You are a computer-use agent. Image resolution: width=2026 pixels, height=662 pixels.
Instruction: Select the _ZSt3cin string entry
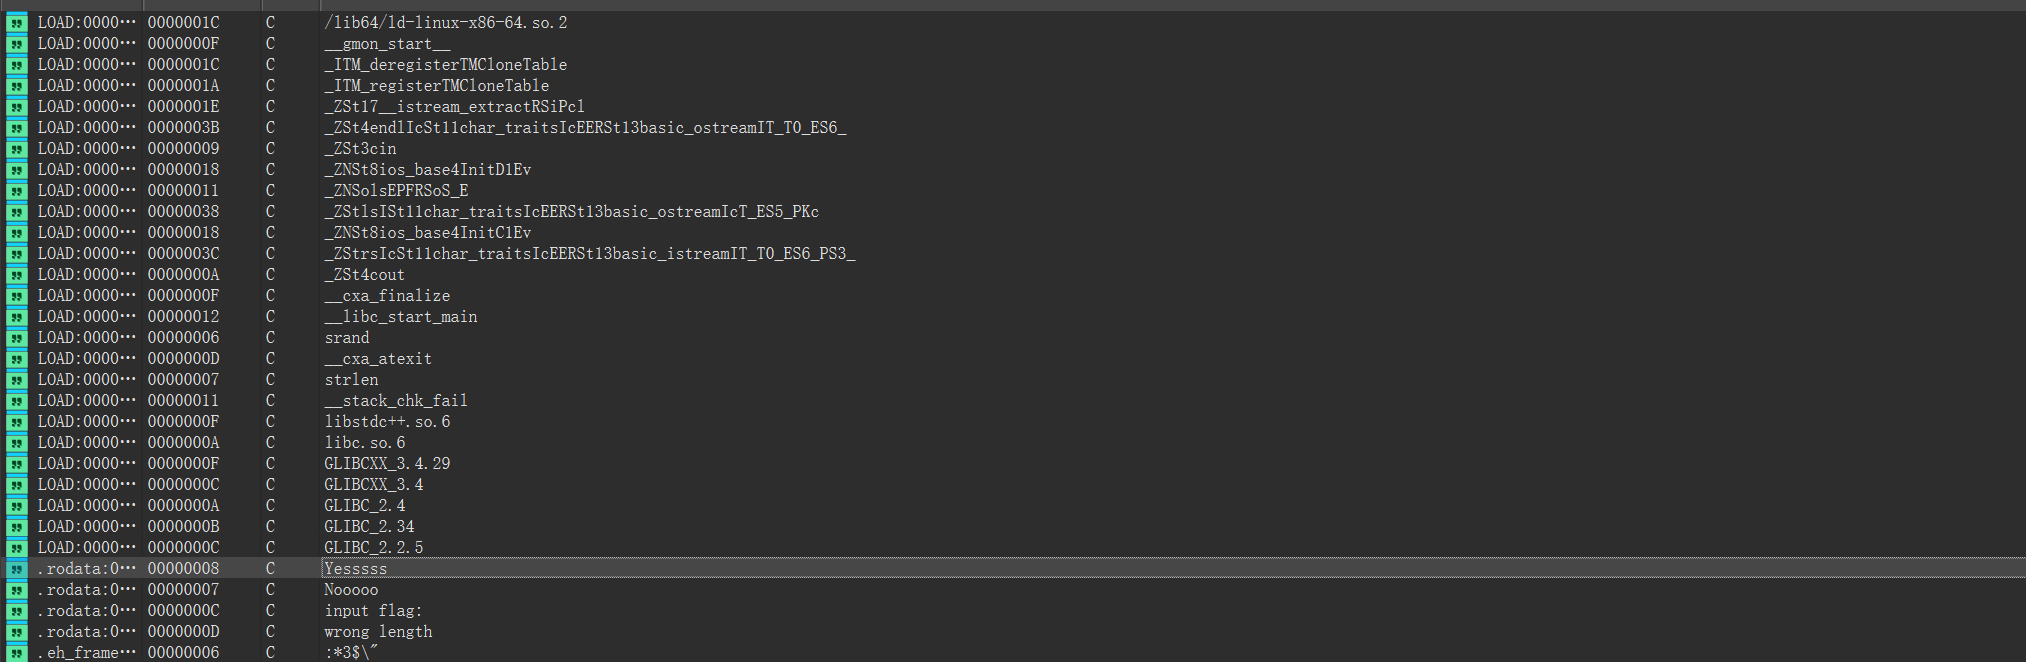pyautogui.click(x=360, y=149)
